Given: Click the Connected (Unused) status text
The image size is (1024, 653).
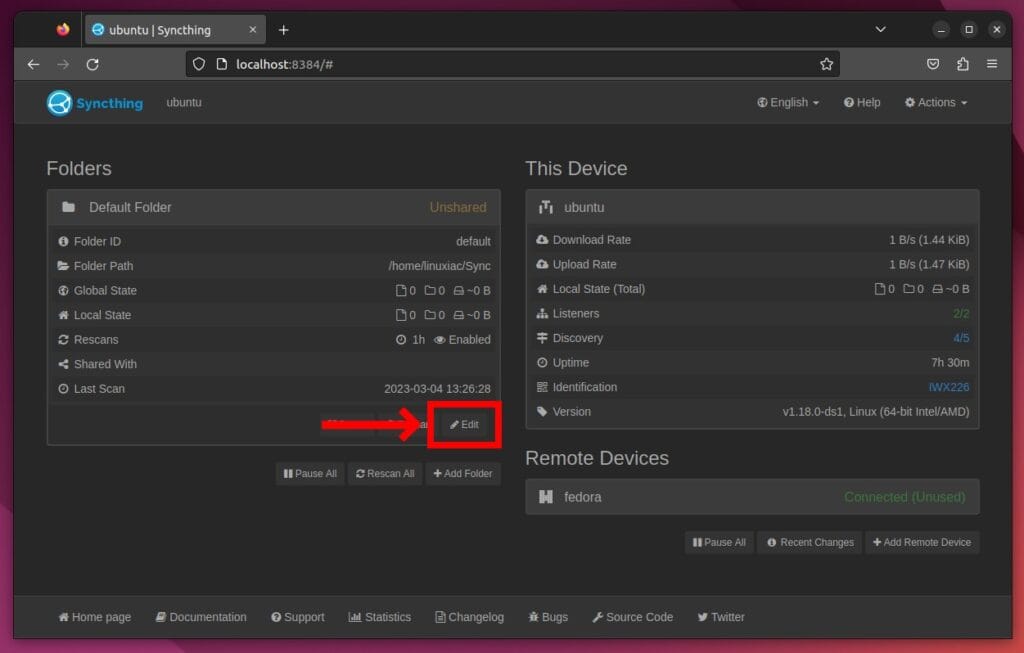Looking at the screenshot, I should tap(904, 497).
